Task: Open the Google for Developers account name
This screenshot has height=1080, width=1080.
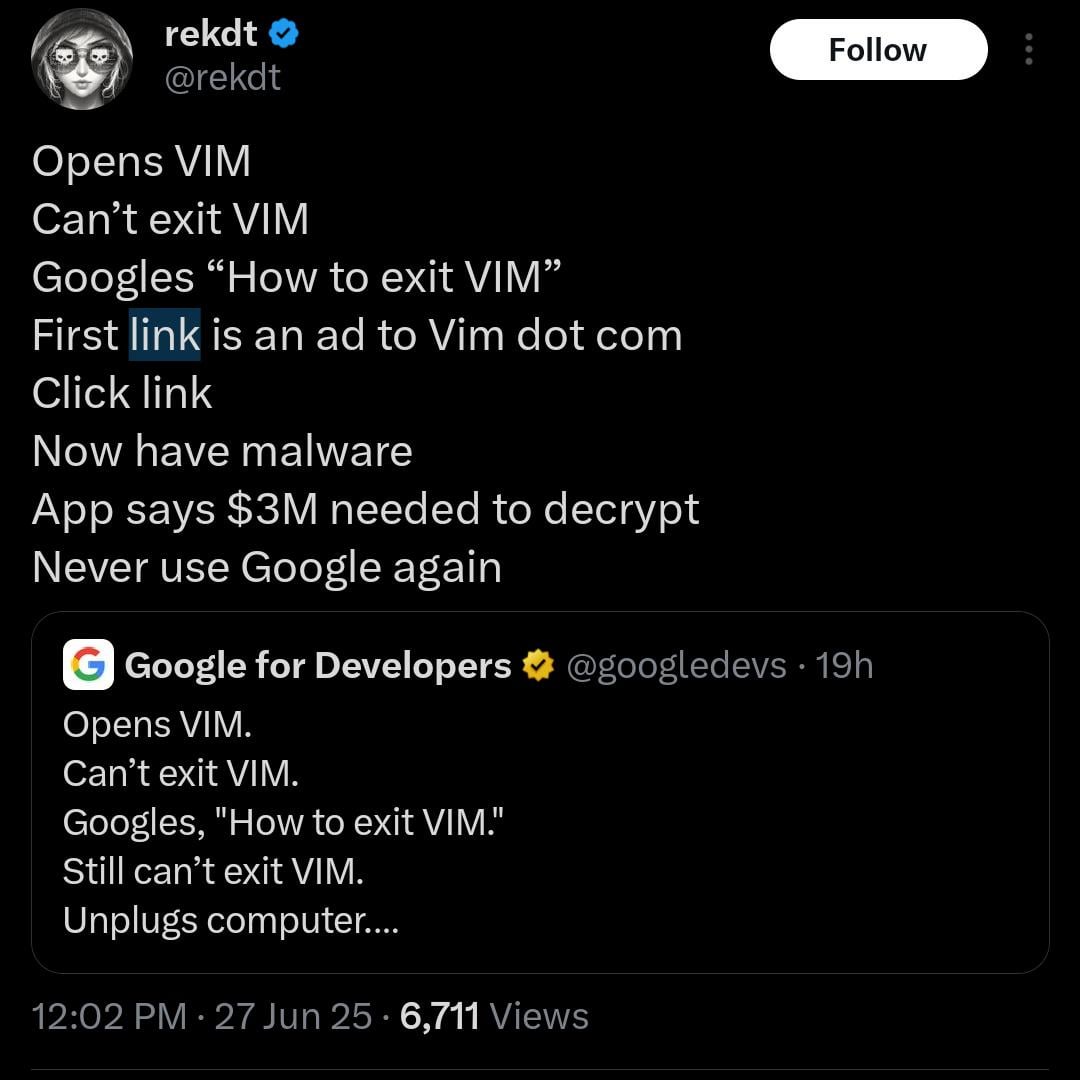Action: tap(318, 665)
